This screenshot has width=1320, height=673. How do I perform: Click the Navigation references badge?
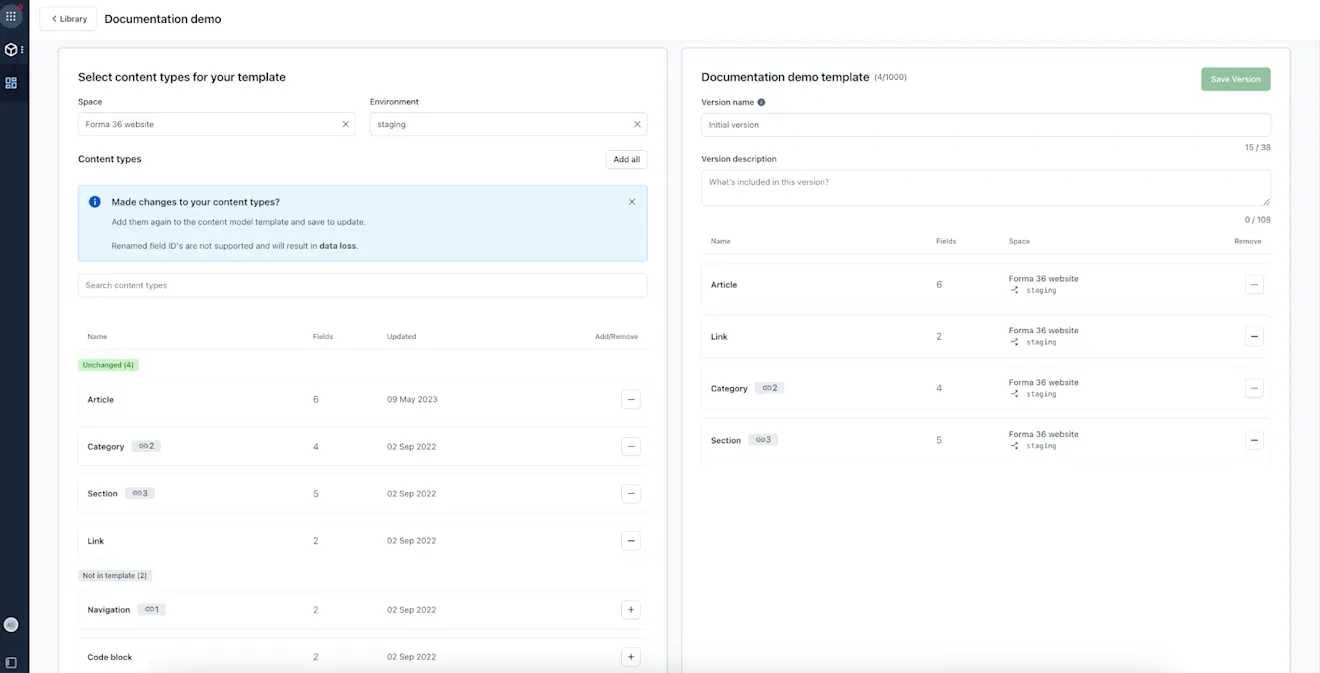click(151, 609)
